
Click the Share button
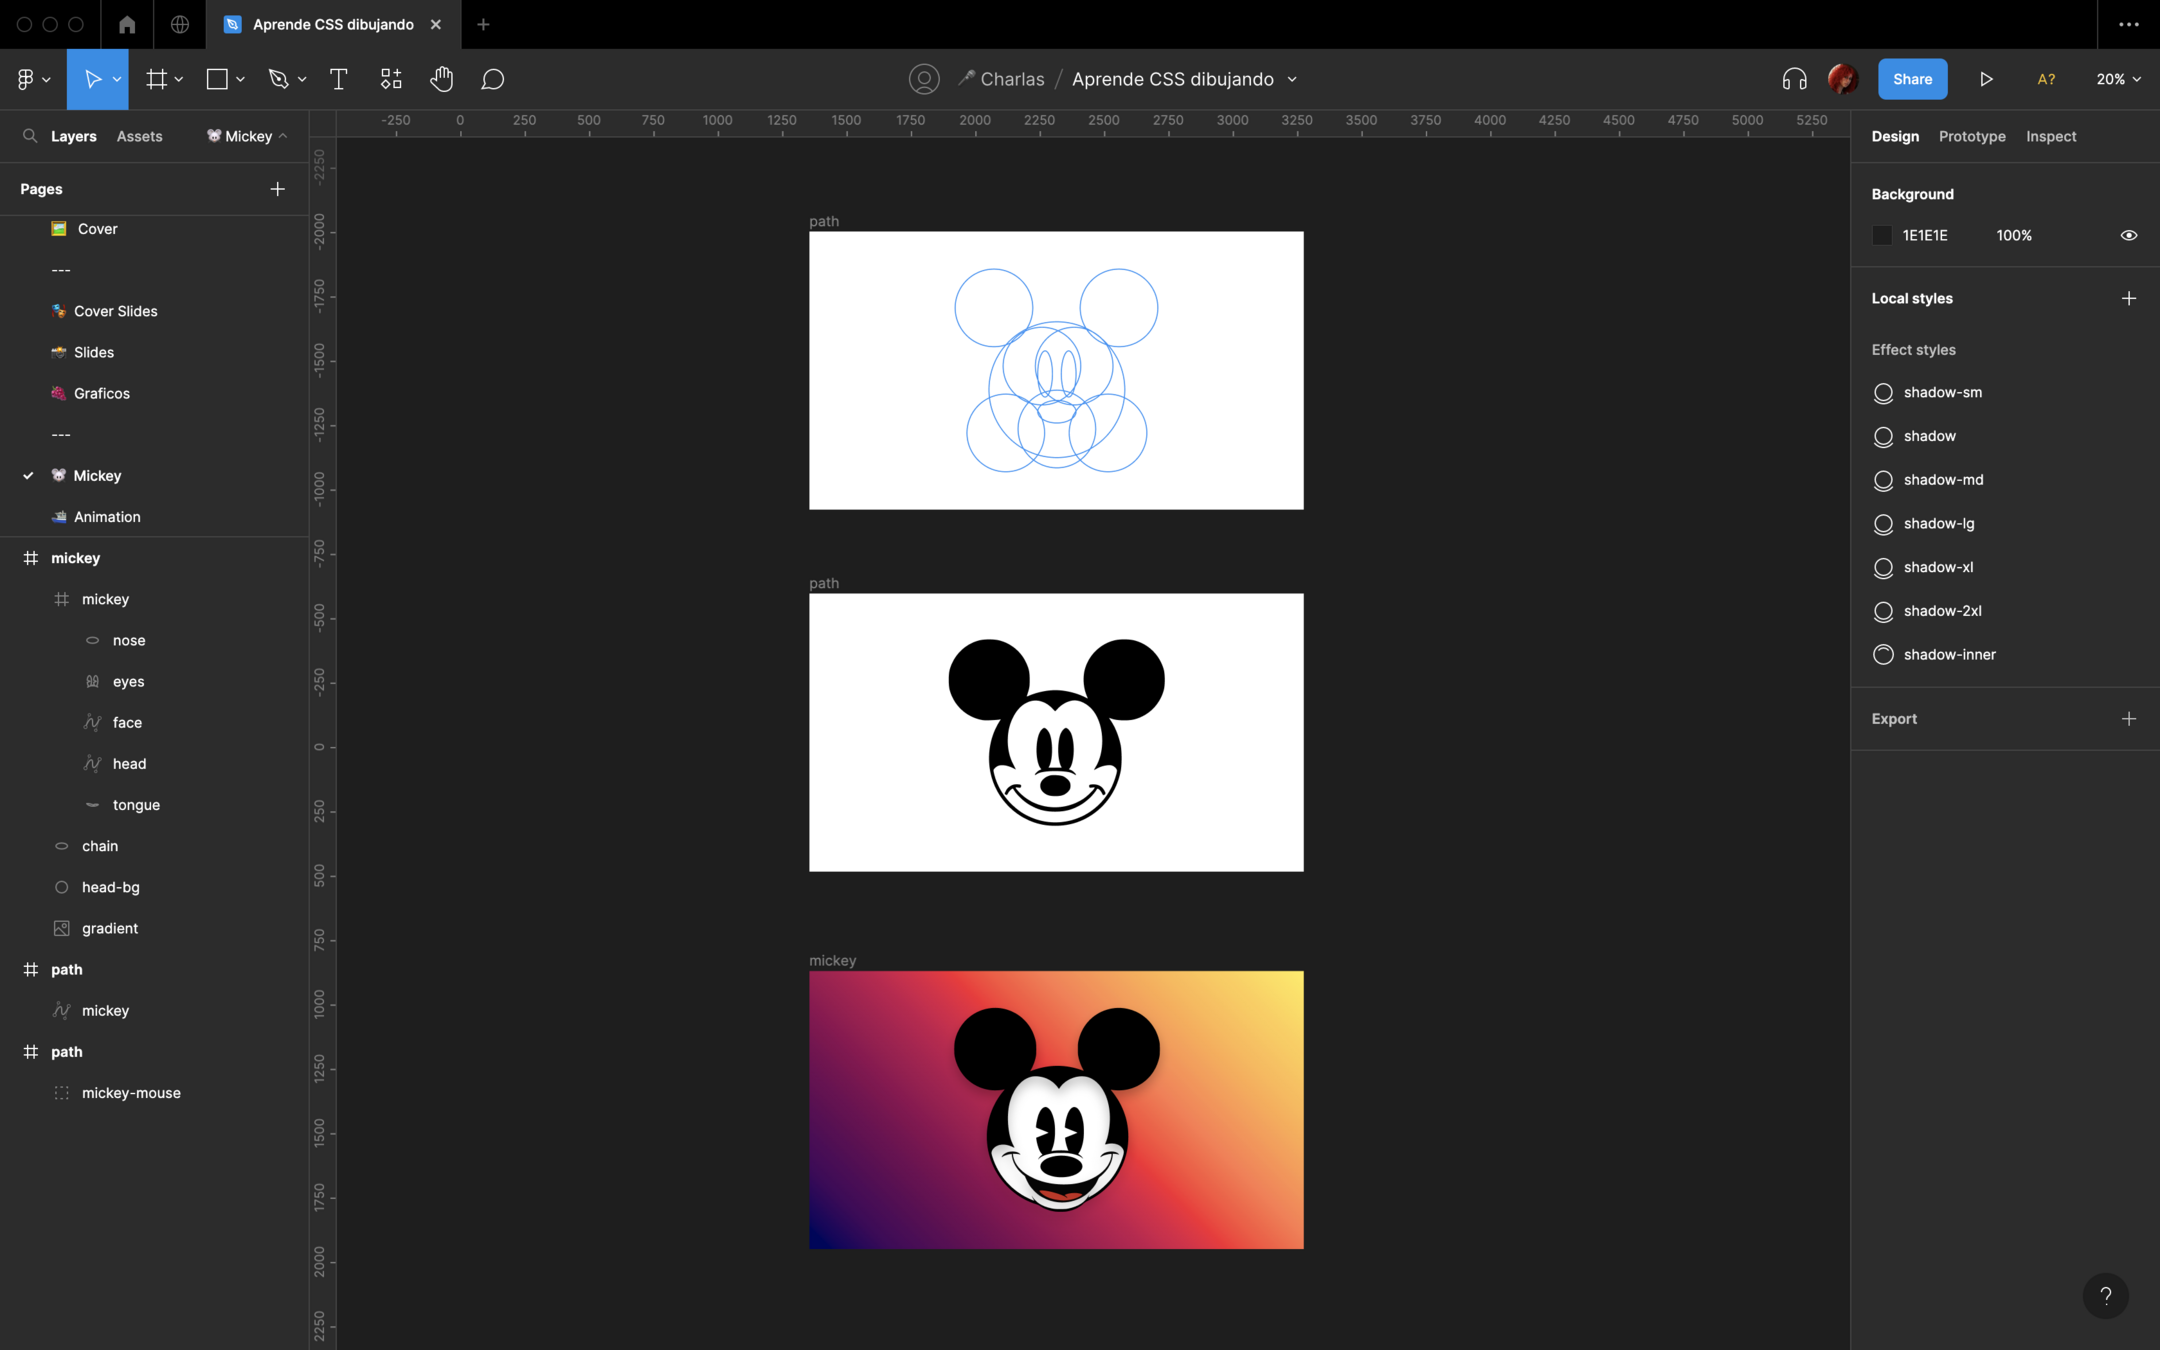pos(1911,79)
